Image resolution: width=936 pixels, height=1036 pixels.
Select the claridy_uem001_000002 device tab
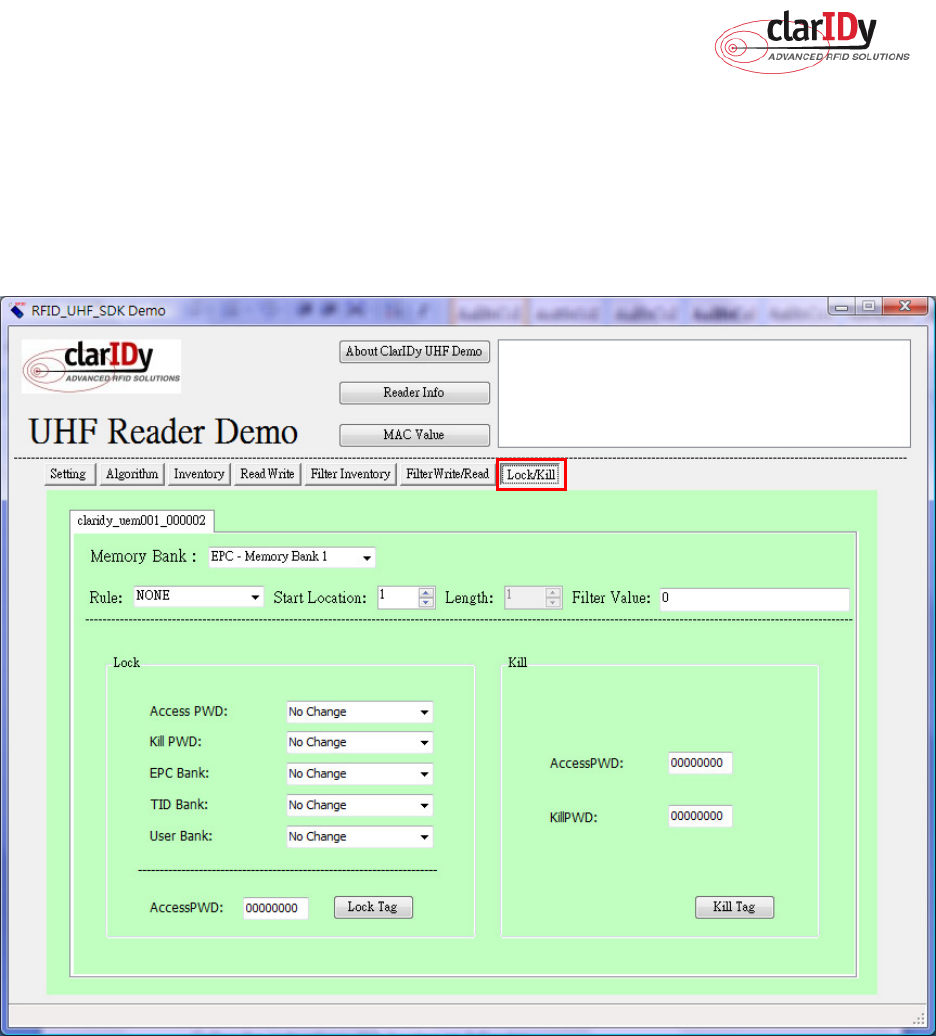[x=141, y=521]
